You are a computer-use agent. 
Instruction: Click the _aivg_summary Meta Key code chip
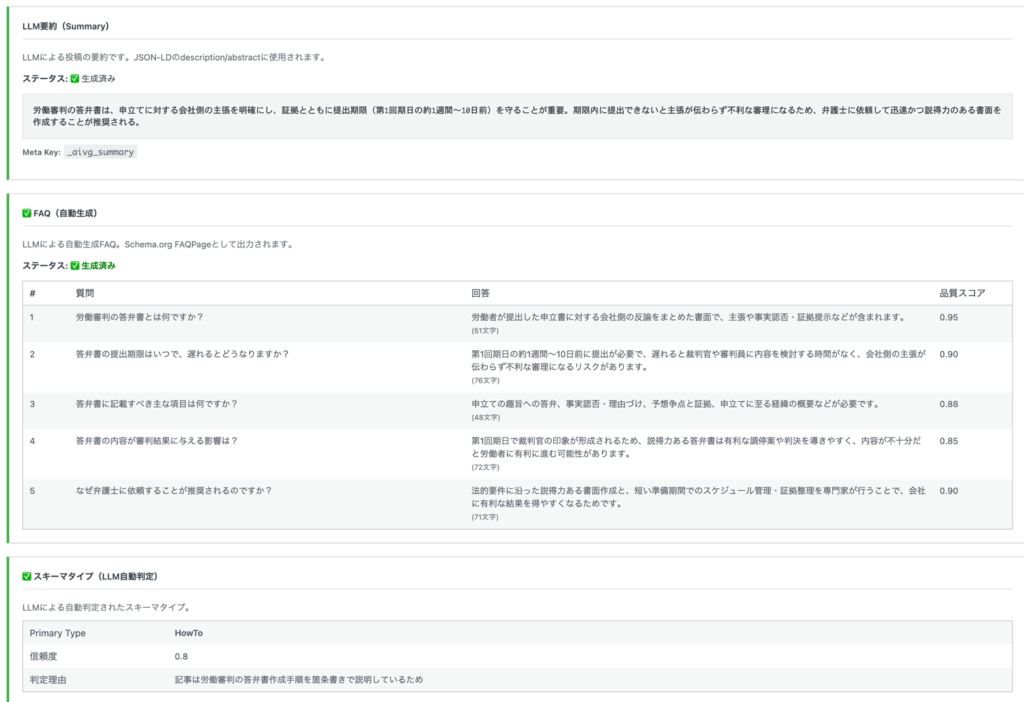(100, 152)
